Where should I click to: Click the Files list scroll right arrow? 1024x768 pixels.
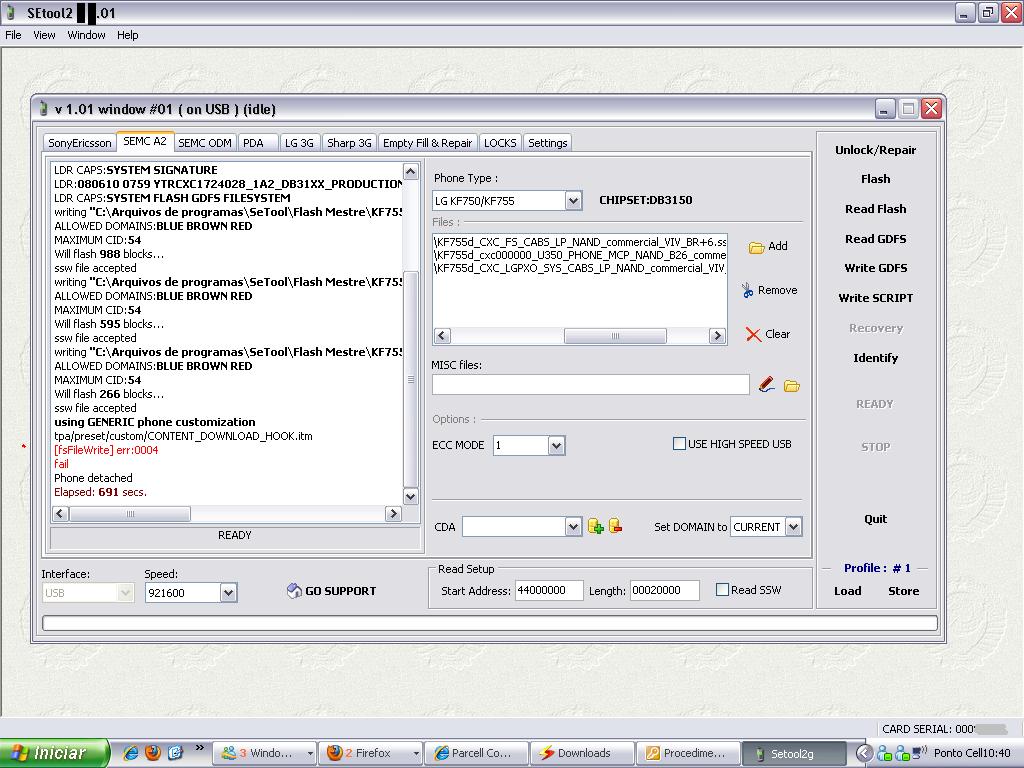717,336
